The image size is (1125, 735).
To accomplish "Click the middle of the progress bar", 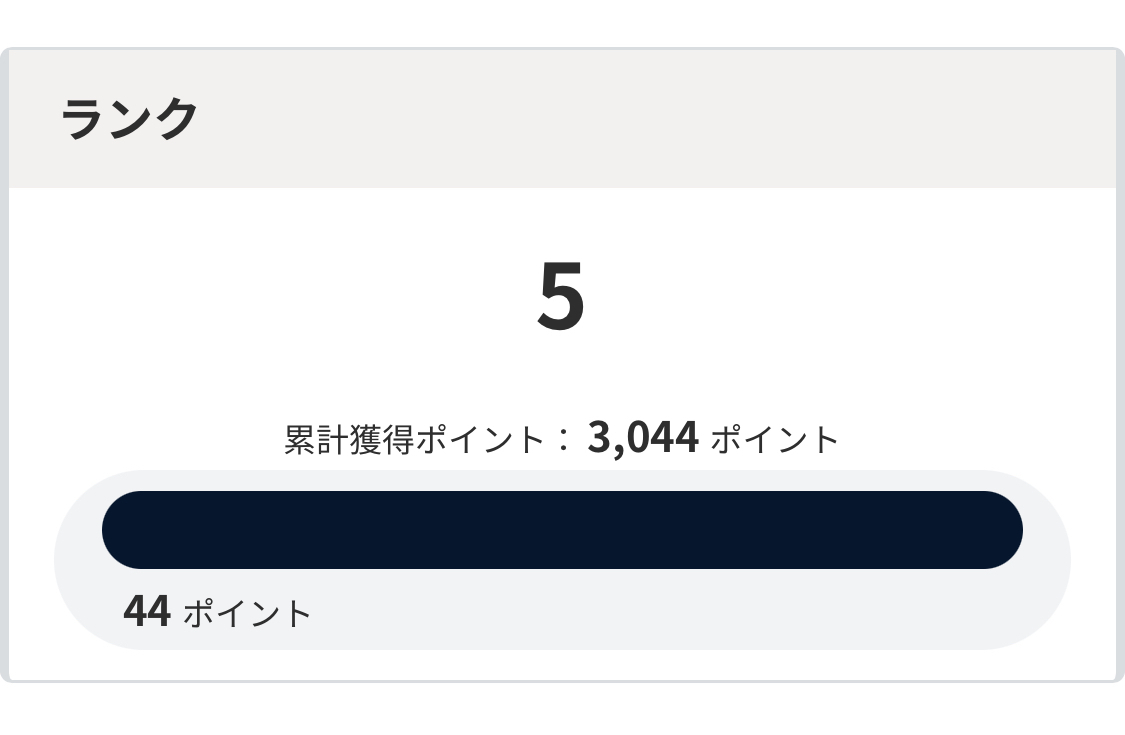I will click(x=562, y=530).
